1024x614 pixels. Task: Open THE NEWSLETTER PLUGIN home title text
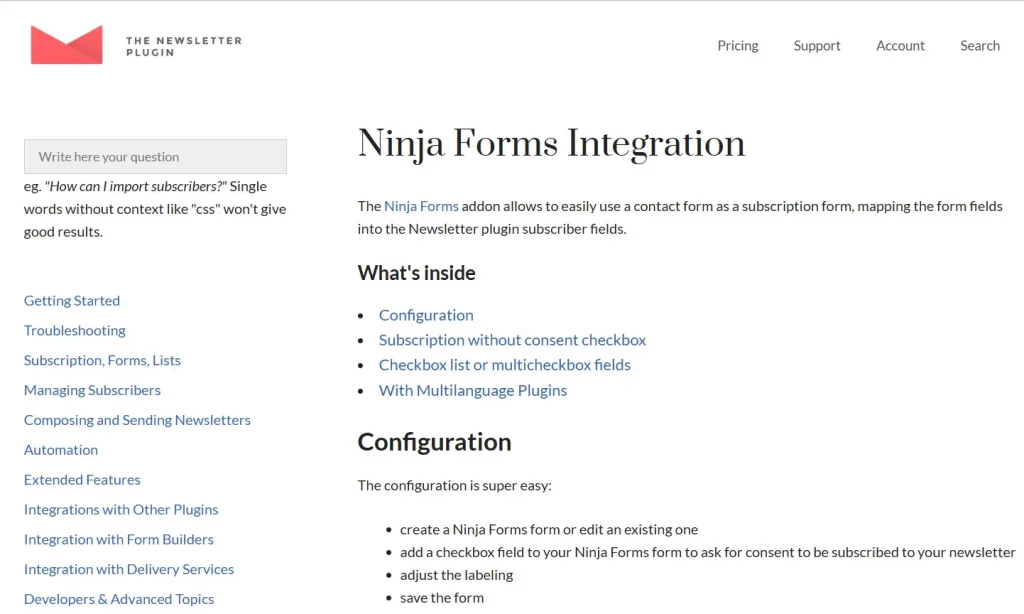[x=184, y=46]
